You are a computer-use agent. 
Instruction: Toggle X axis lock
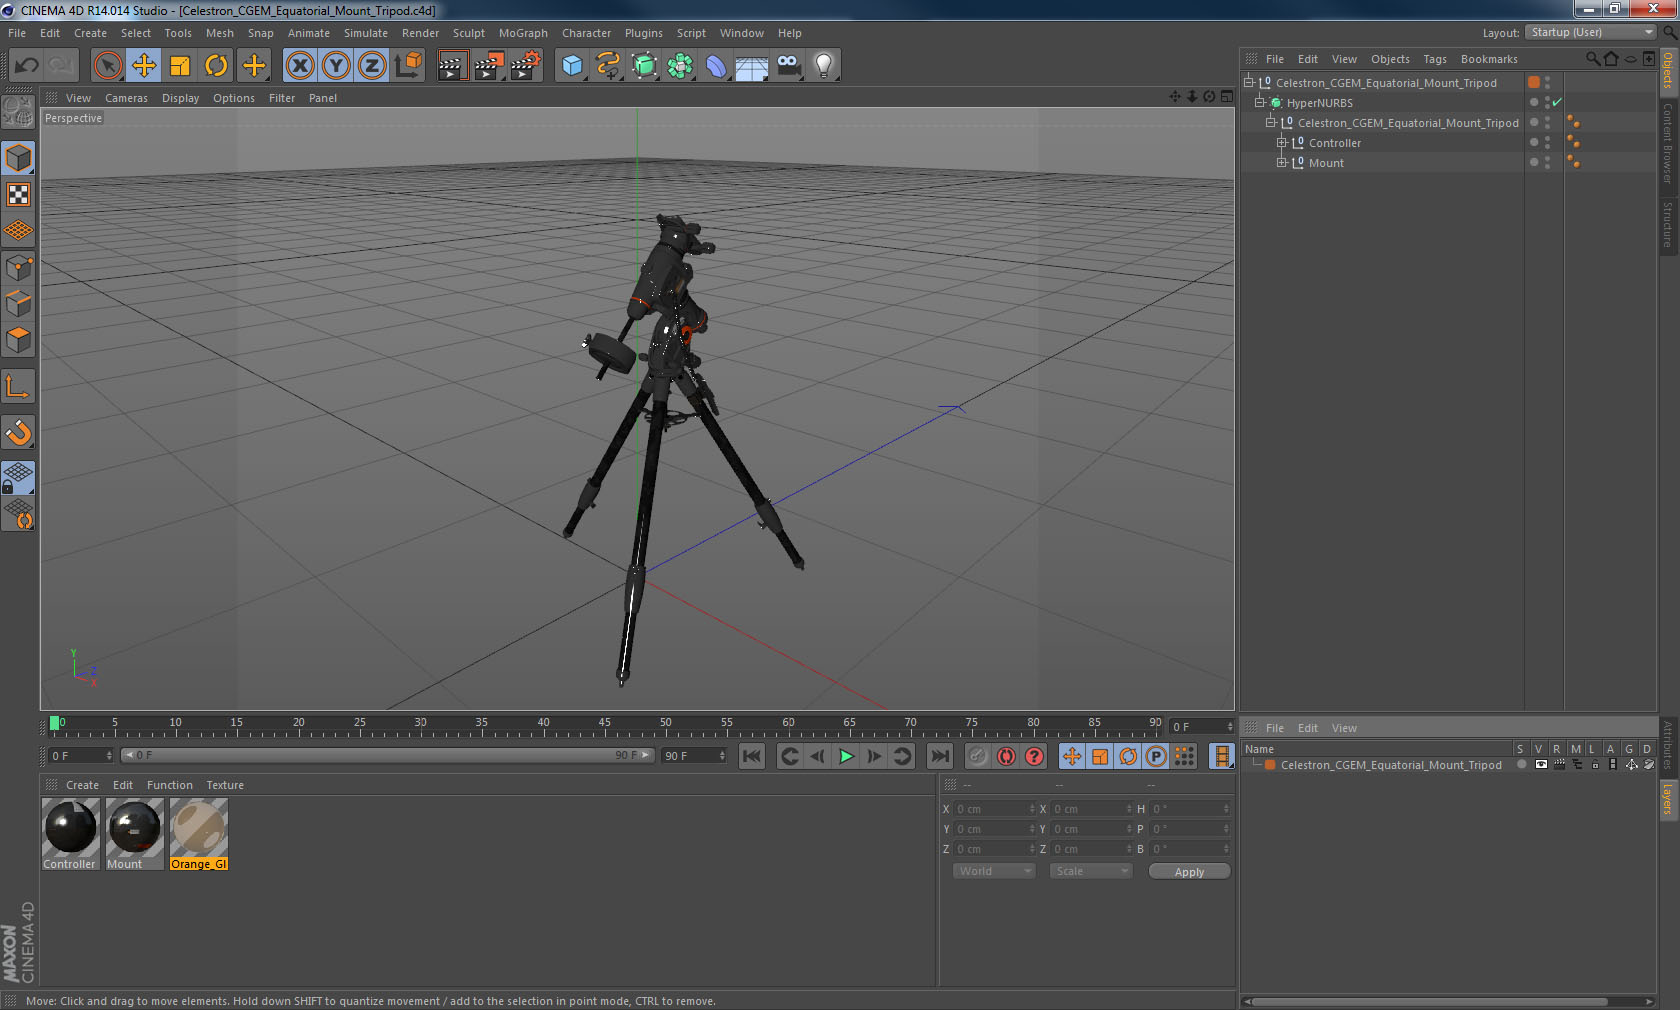[x=299, y=66]
